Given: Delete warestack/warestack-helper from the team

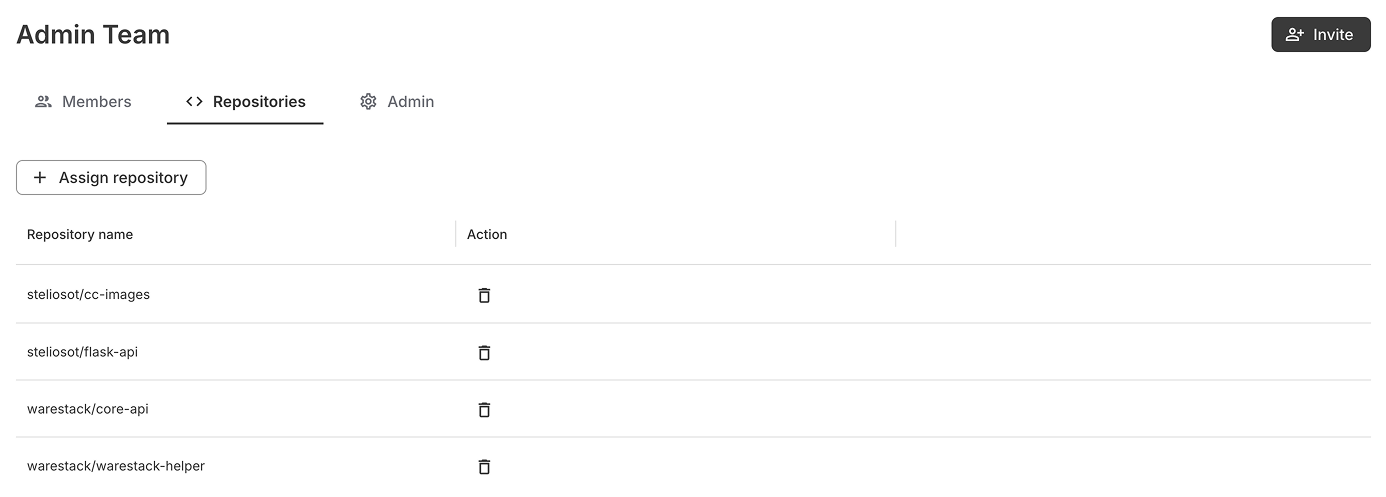Looking at the screenshot, I should point(484,466).
